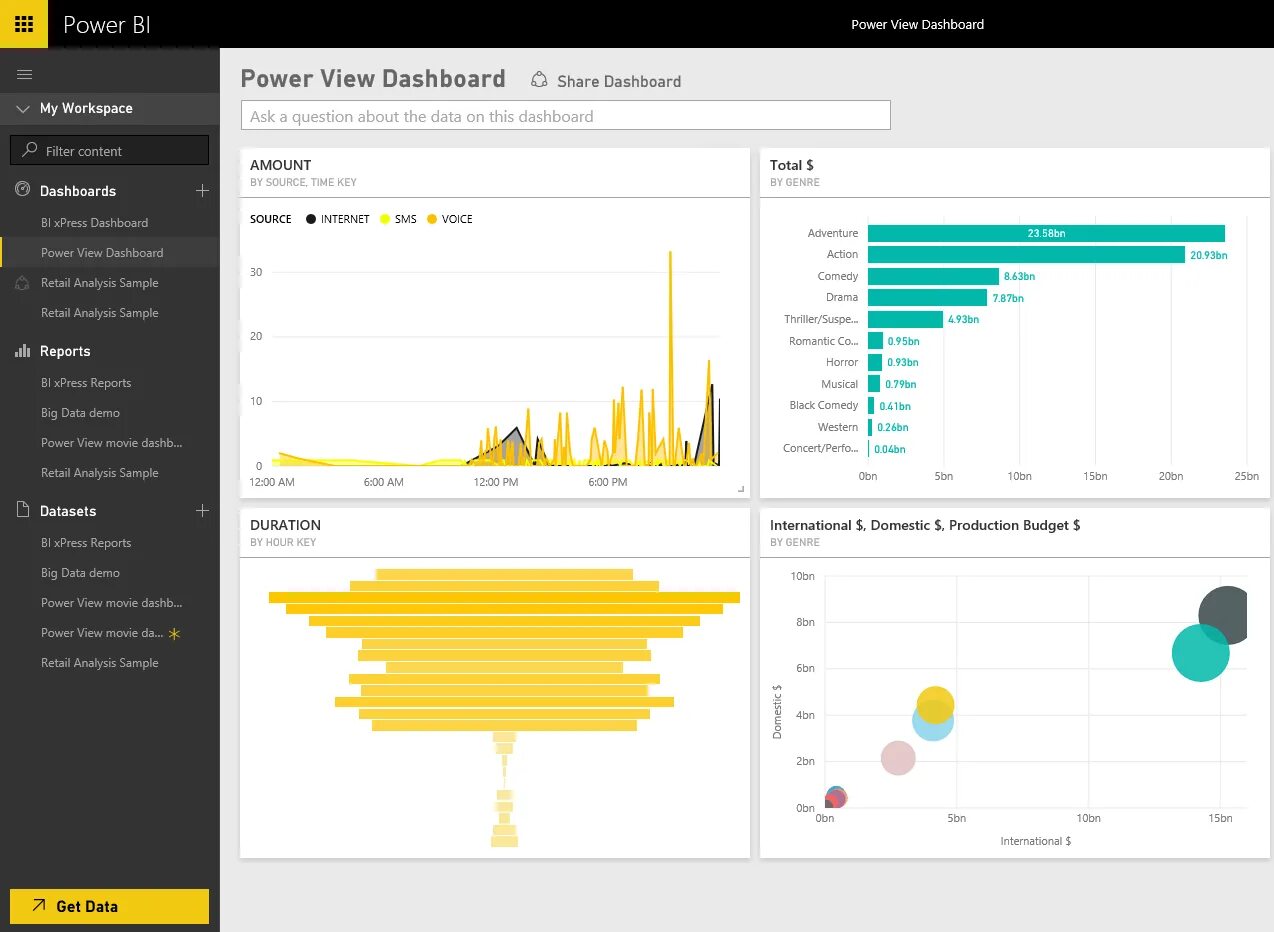This screenshot has height=932, width=1274.
Task: Click the pink bubble in scatter chart
Action: (898, 758)
